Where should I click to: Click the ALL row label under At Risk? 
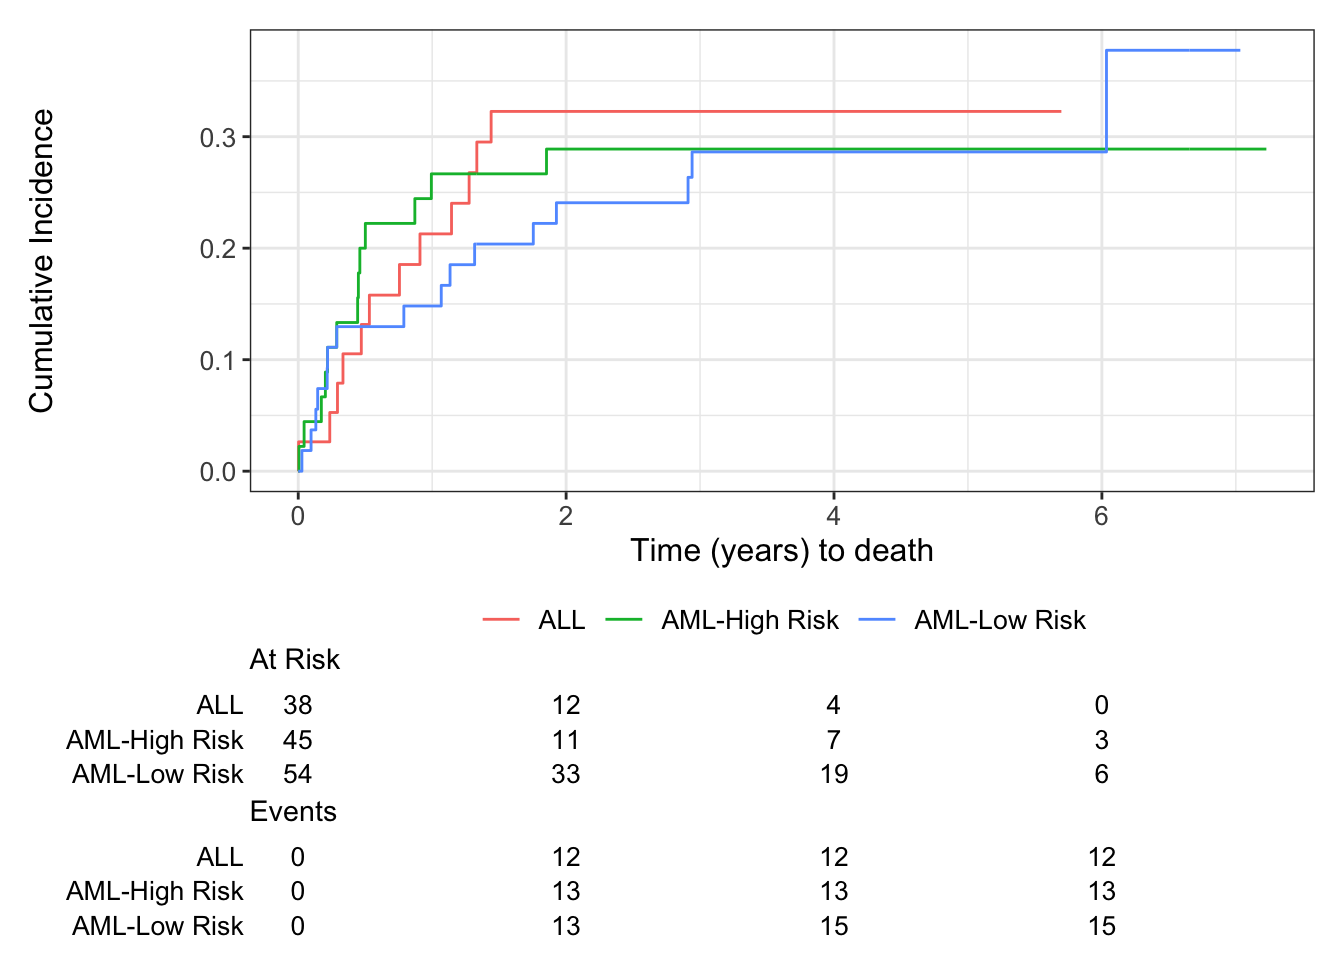220,705
